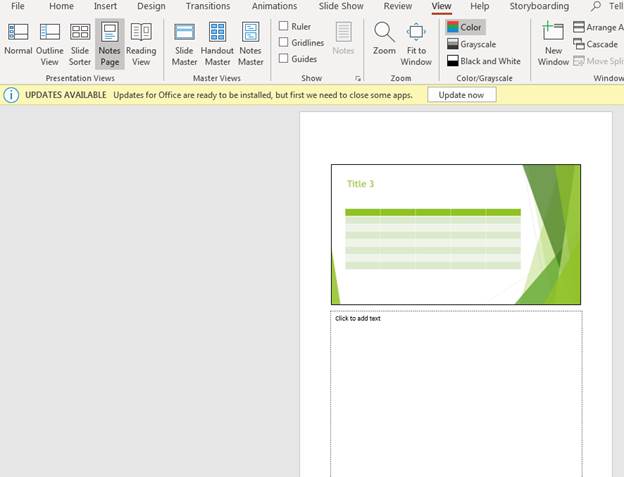Open Show group dialog launcher

[358, 79]
